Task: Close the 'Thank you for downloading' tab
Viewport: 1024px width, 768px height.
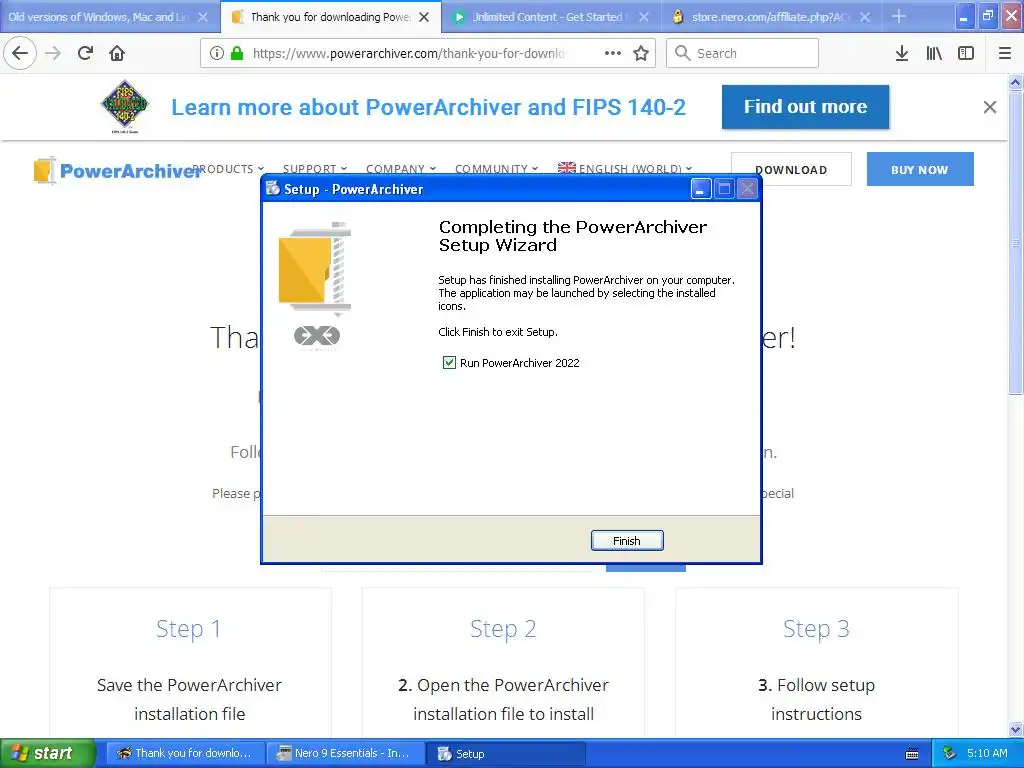Action: click(x=424, y=17)
